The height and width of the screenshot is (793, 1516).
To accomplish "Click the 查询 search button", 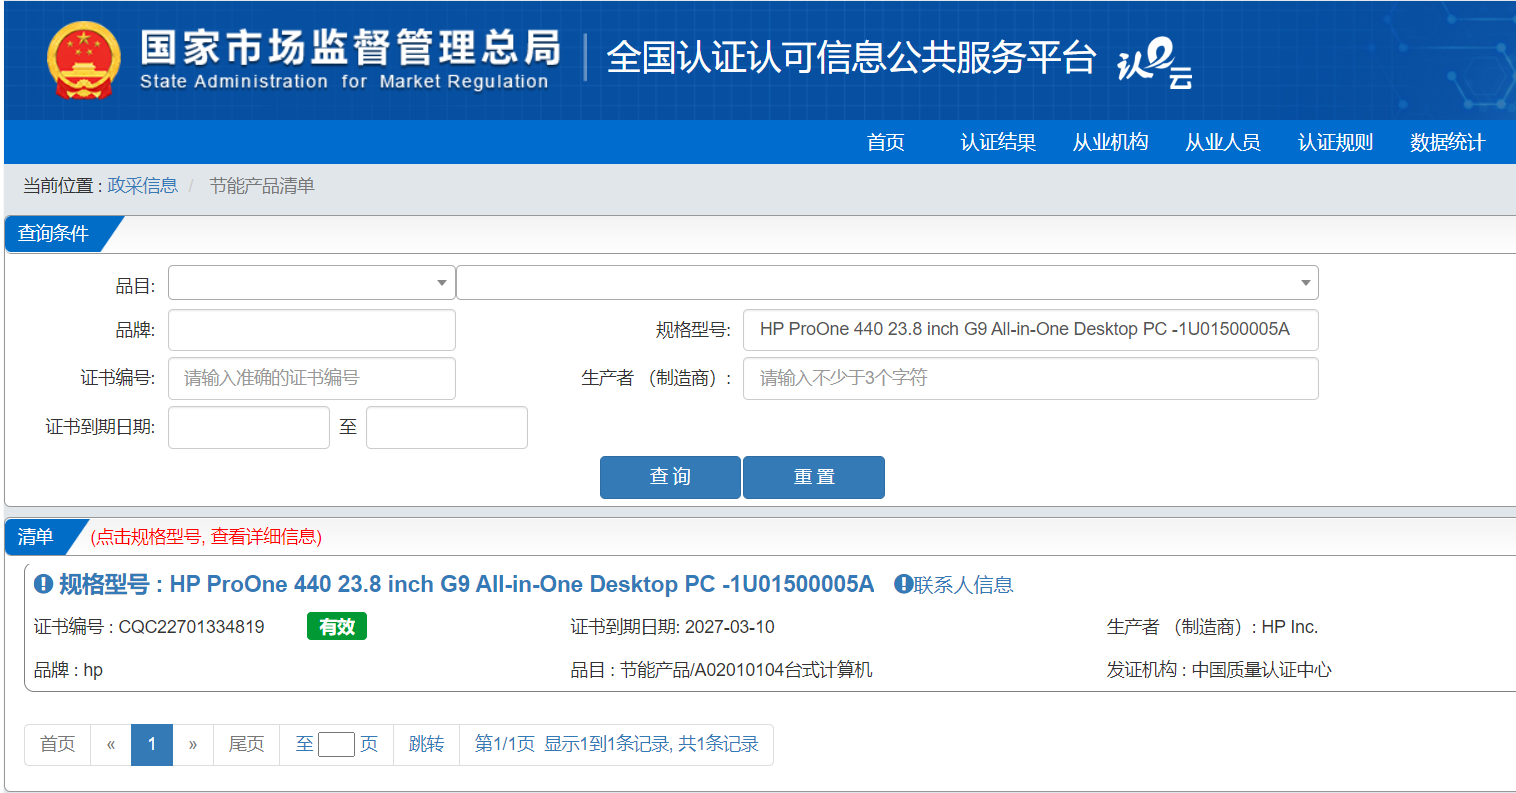I will coord(670,477).
